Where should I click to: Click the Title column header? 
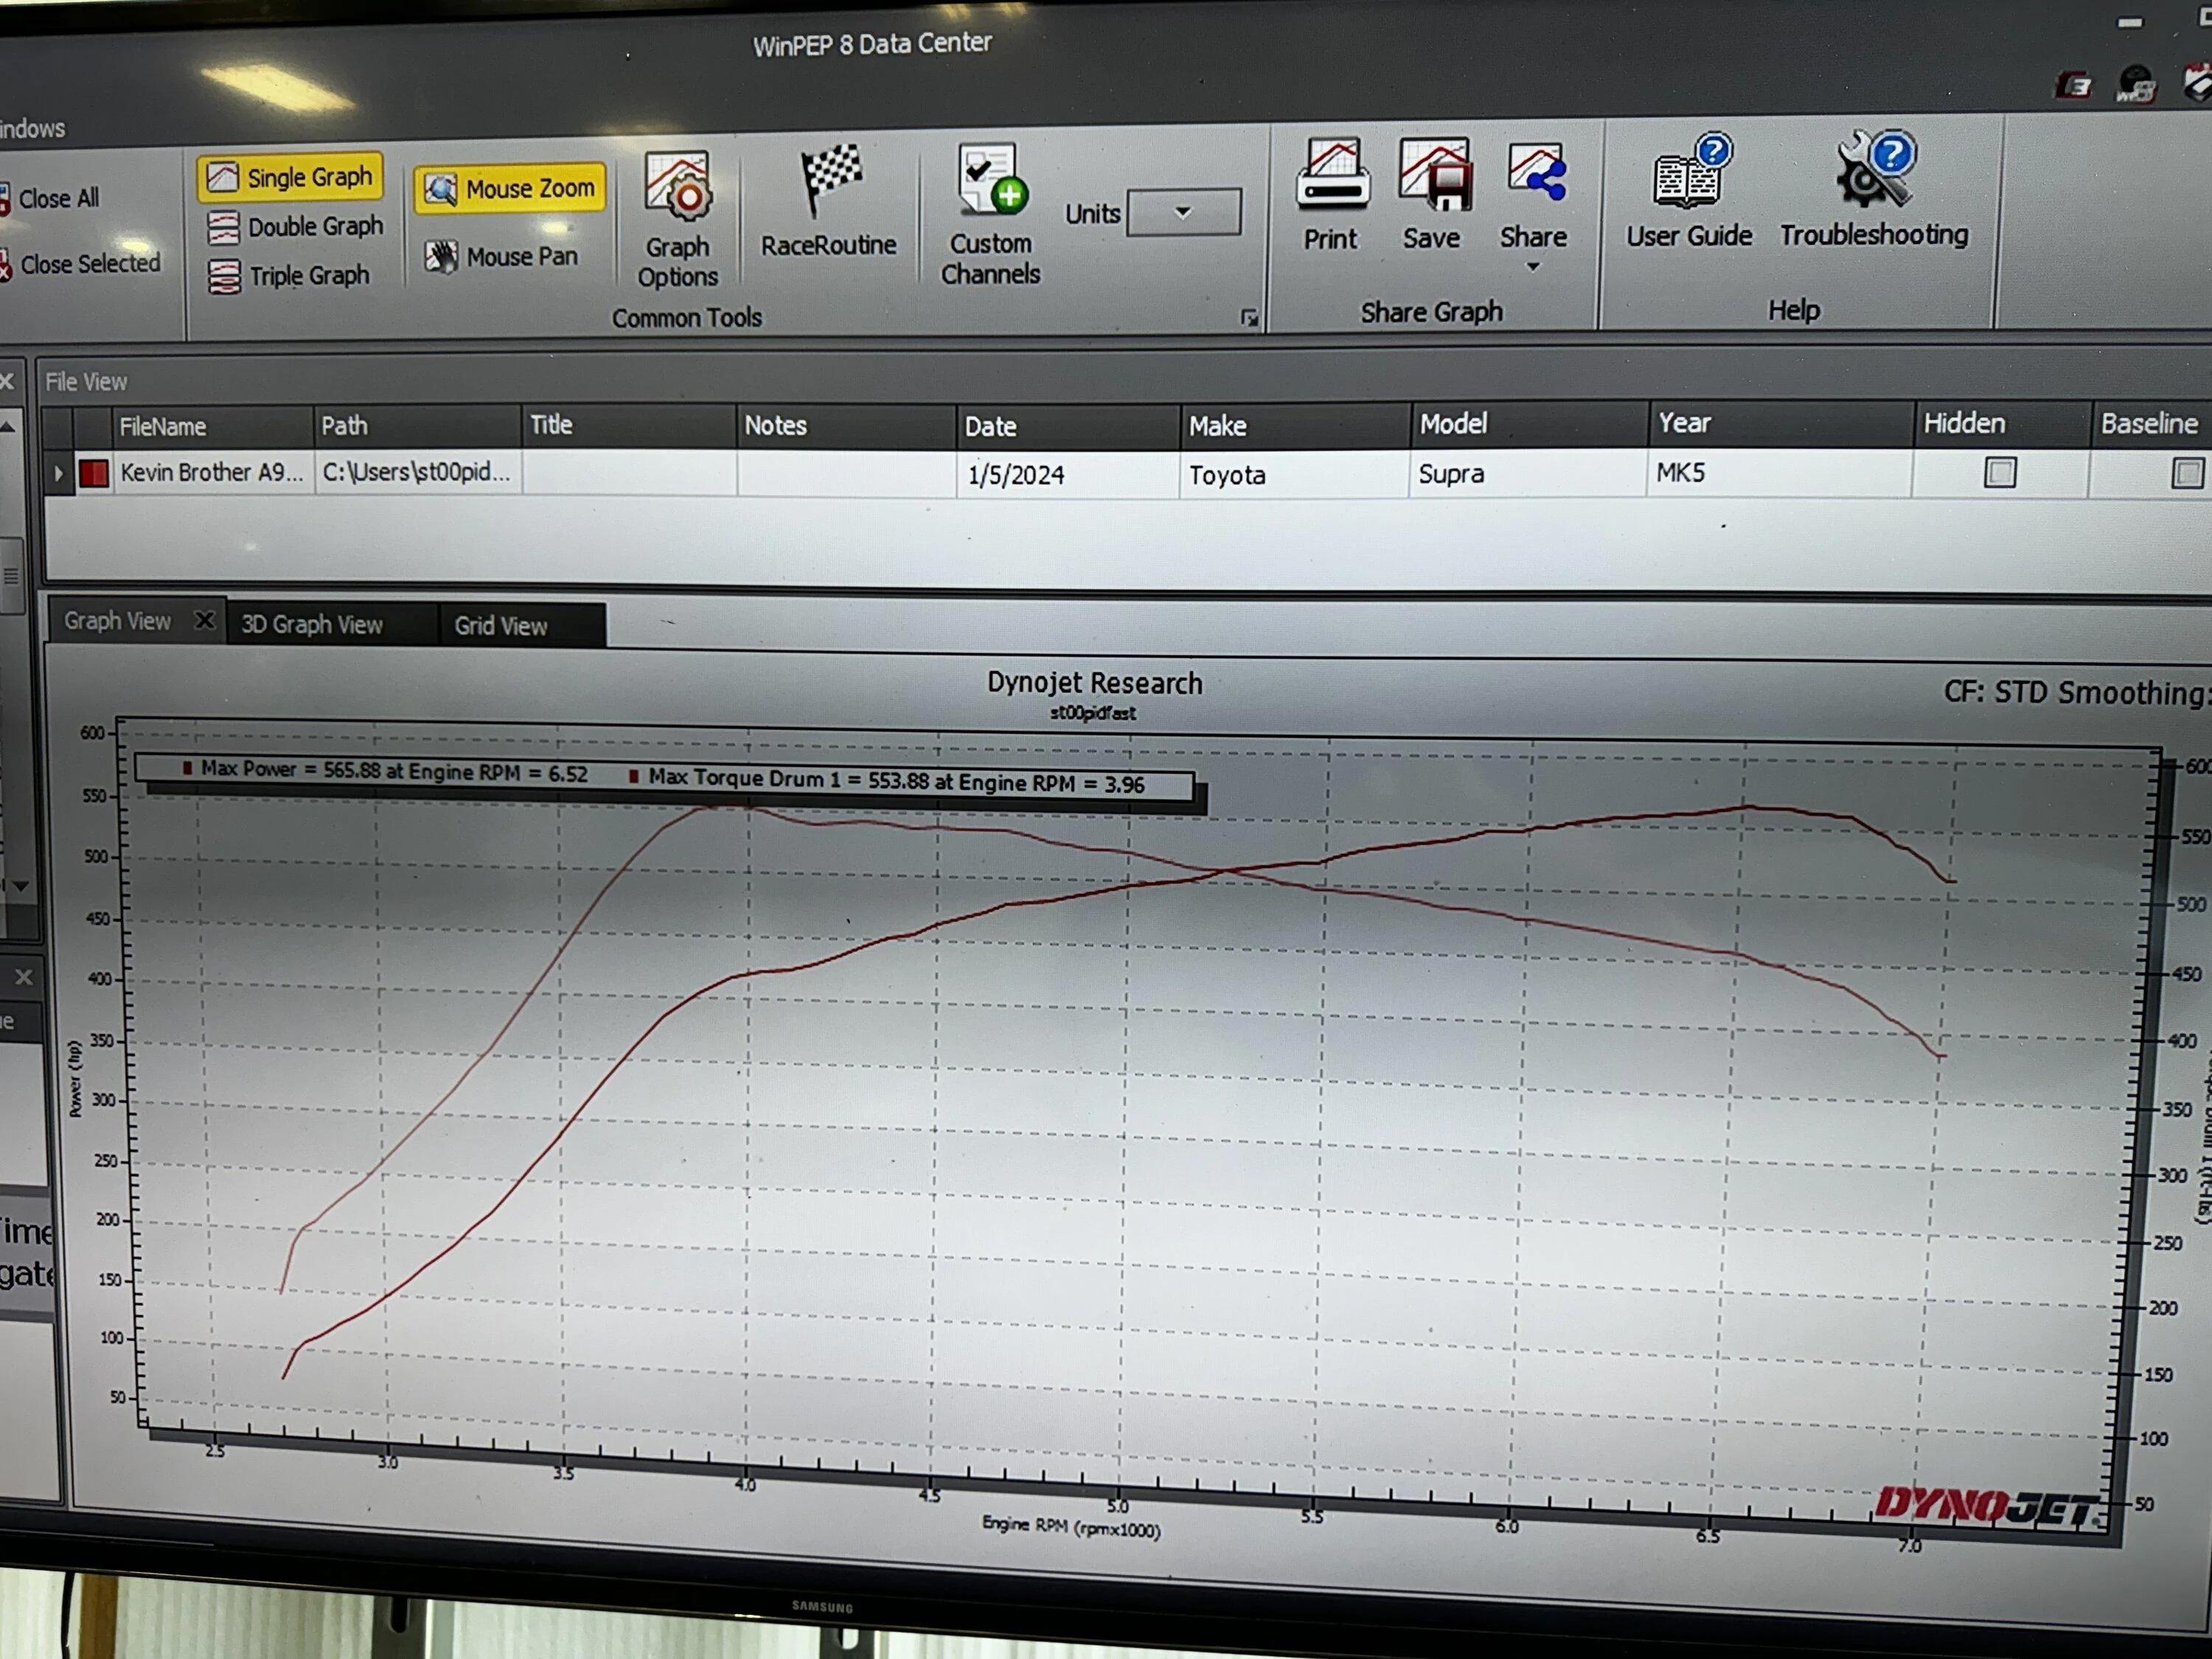pos(628,425)
